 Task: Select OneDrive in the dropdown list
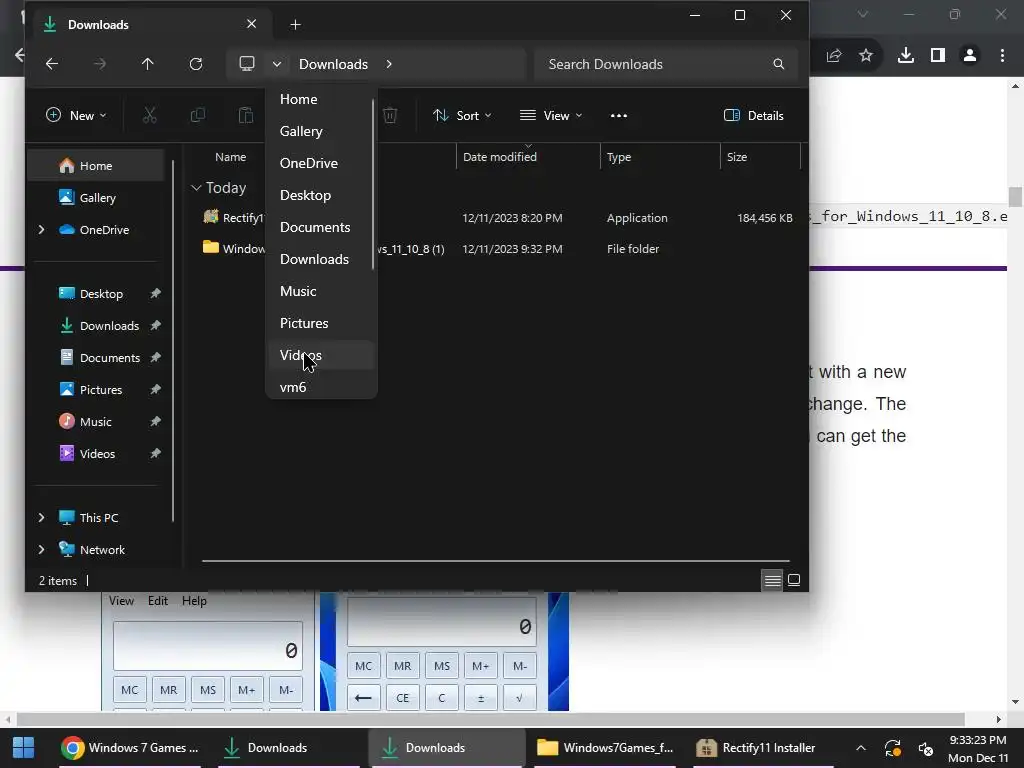click(321, 163)
